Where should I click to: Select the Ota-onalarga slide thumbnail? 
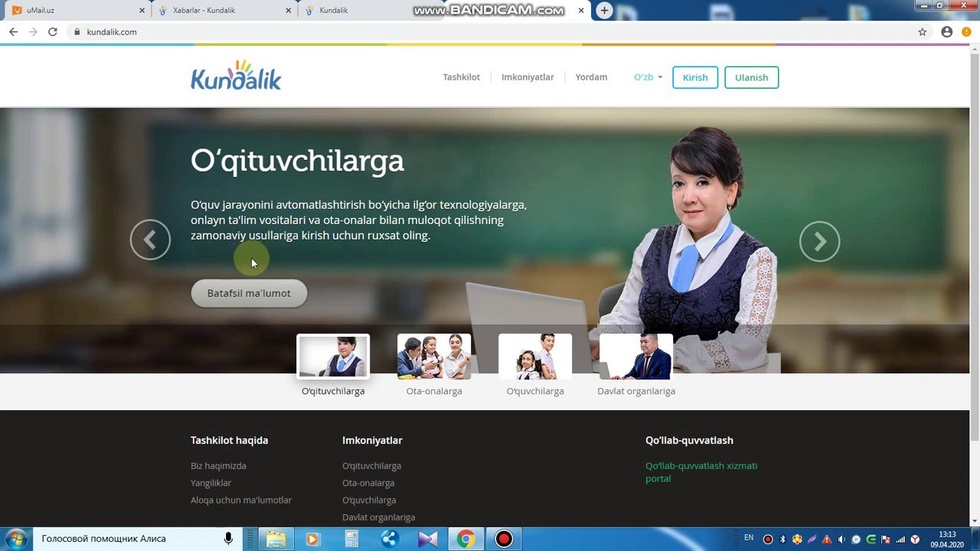434,357
